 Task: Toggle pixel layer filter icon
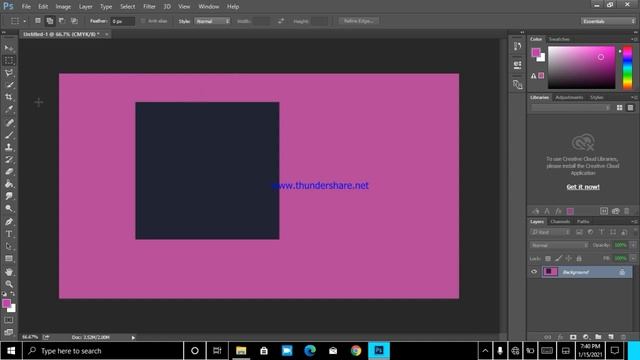pos(579,232)
